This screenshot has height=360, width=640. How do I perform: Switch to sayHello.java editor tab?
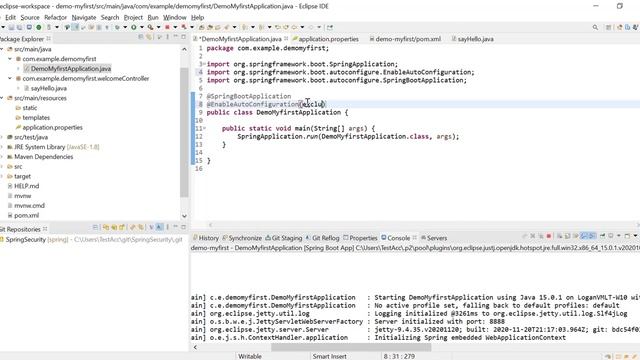tap(472, 39)
